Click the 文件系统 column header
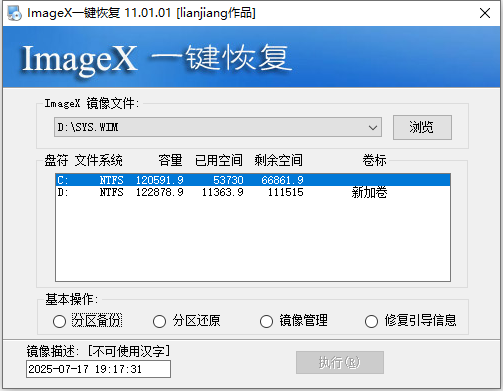 coord(99,160)
